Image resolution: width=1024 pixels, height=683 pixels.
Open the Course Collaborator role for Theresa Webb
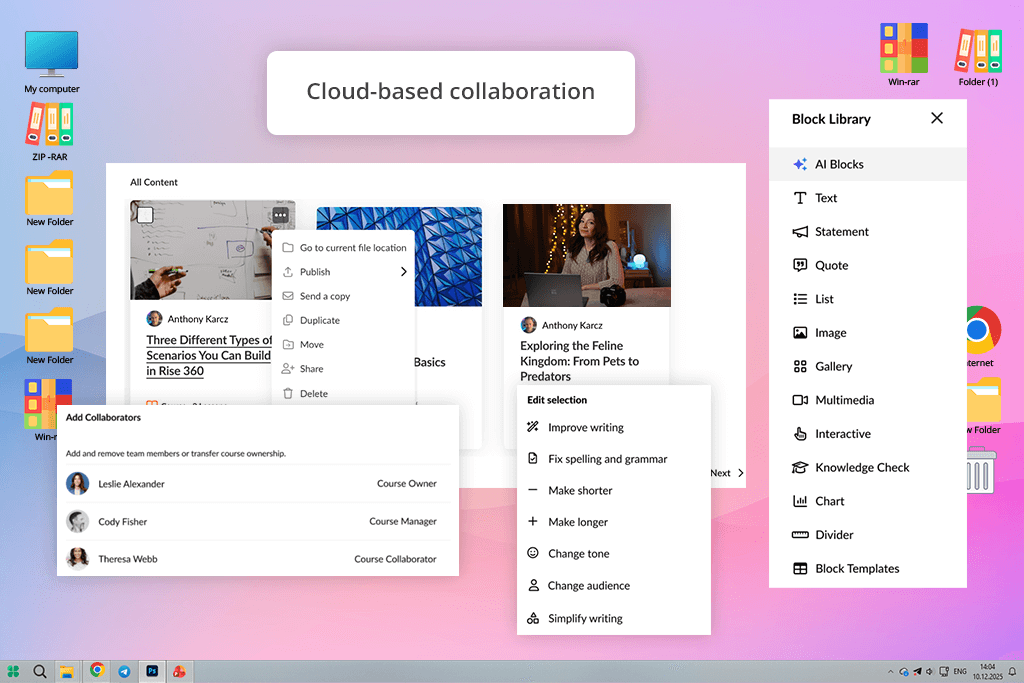395,559
